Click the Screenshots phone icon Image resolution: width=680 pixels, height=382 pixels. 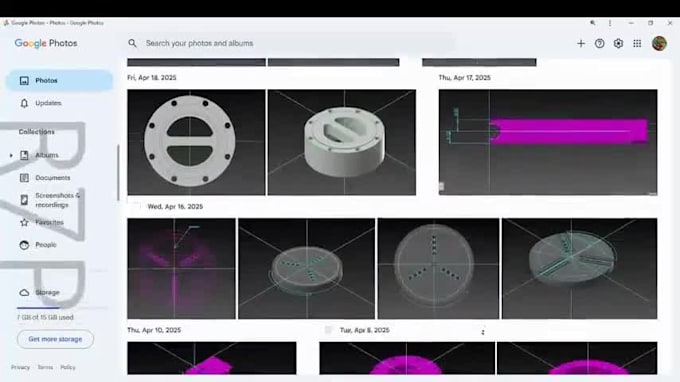(x=24, y=199)
